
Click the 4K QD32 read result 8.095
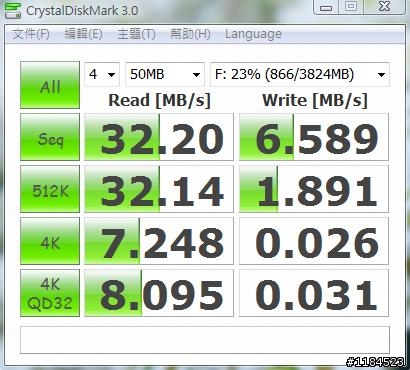tap(159, 293)
